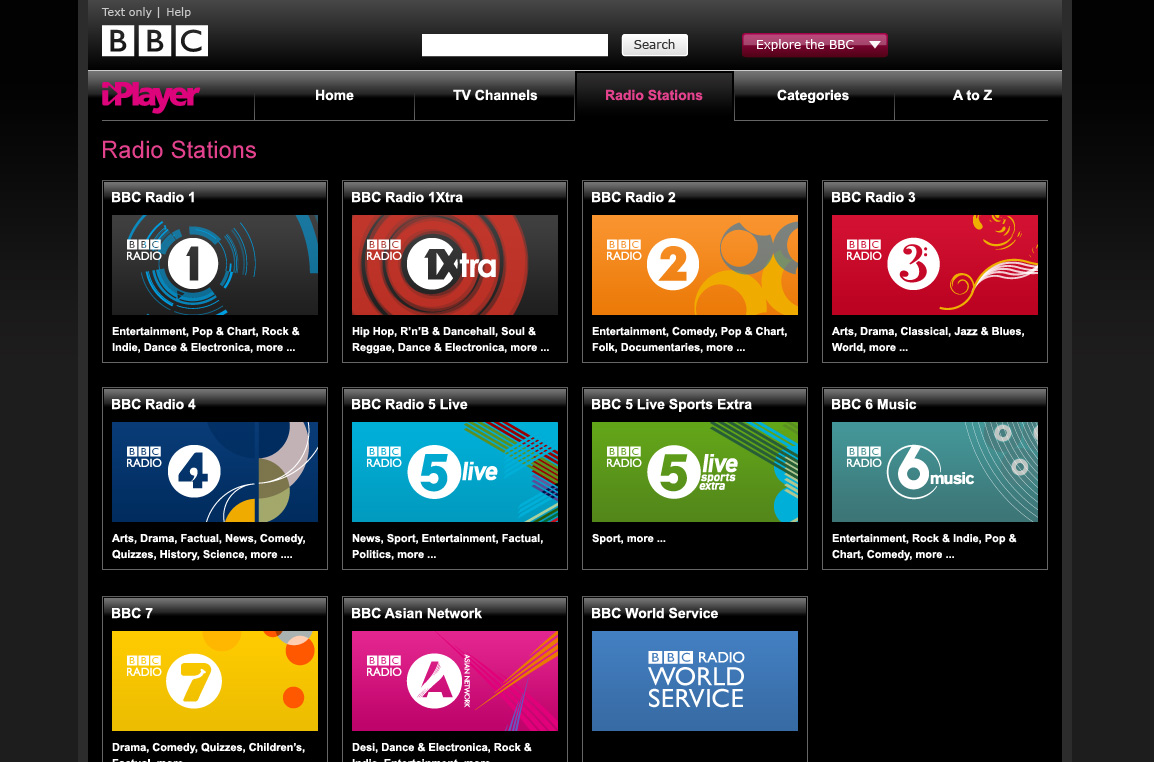Open the BBC Radio 1 station logo
The height and width of the screenshot is (762, 1154).
(x=215, y=265)
